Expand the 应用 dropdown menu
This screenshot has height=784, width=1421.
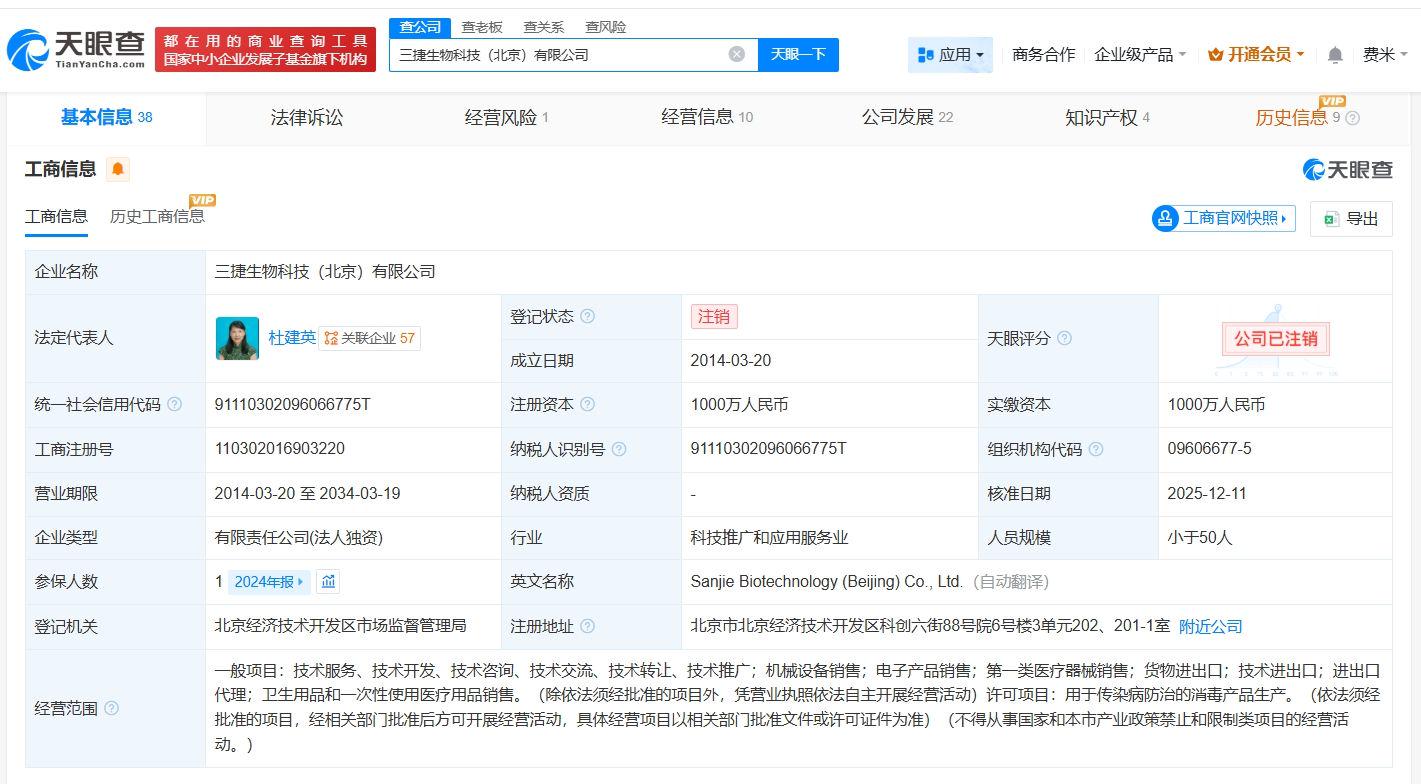(x=950, y=55)
